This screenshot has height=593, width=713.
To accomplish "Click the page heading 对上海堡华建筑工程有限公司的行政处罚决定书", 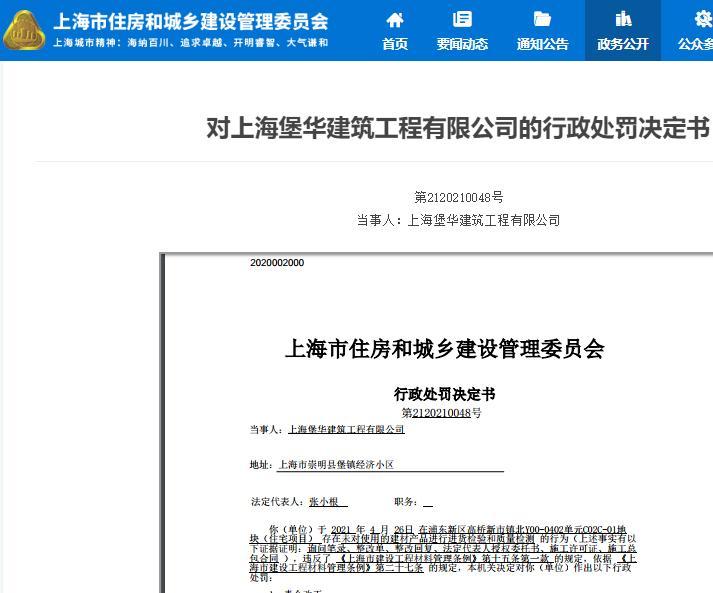I will click(457, 128).
